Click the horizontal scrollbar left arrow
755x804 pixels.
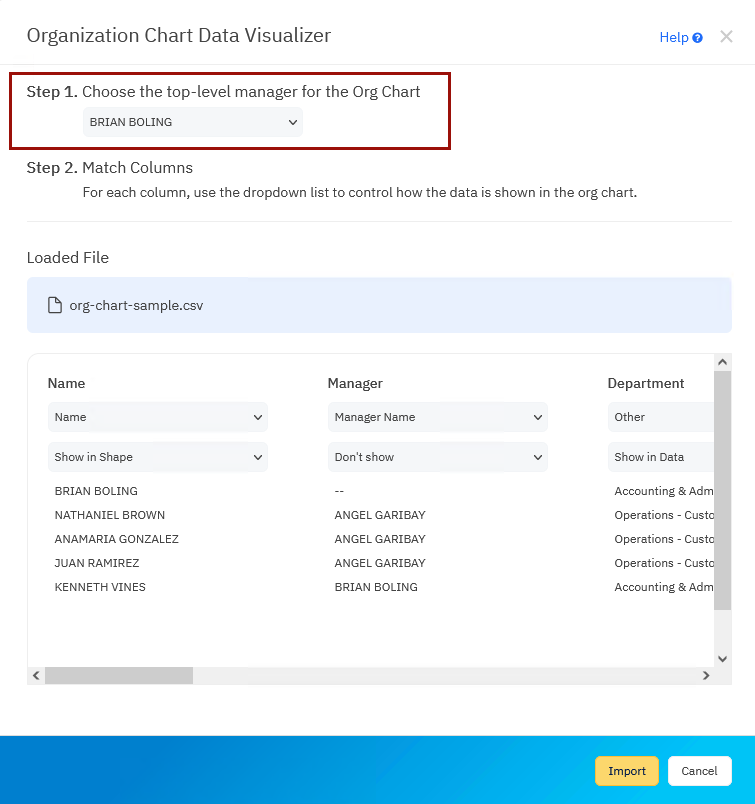[x=34, y=675]
